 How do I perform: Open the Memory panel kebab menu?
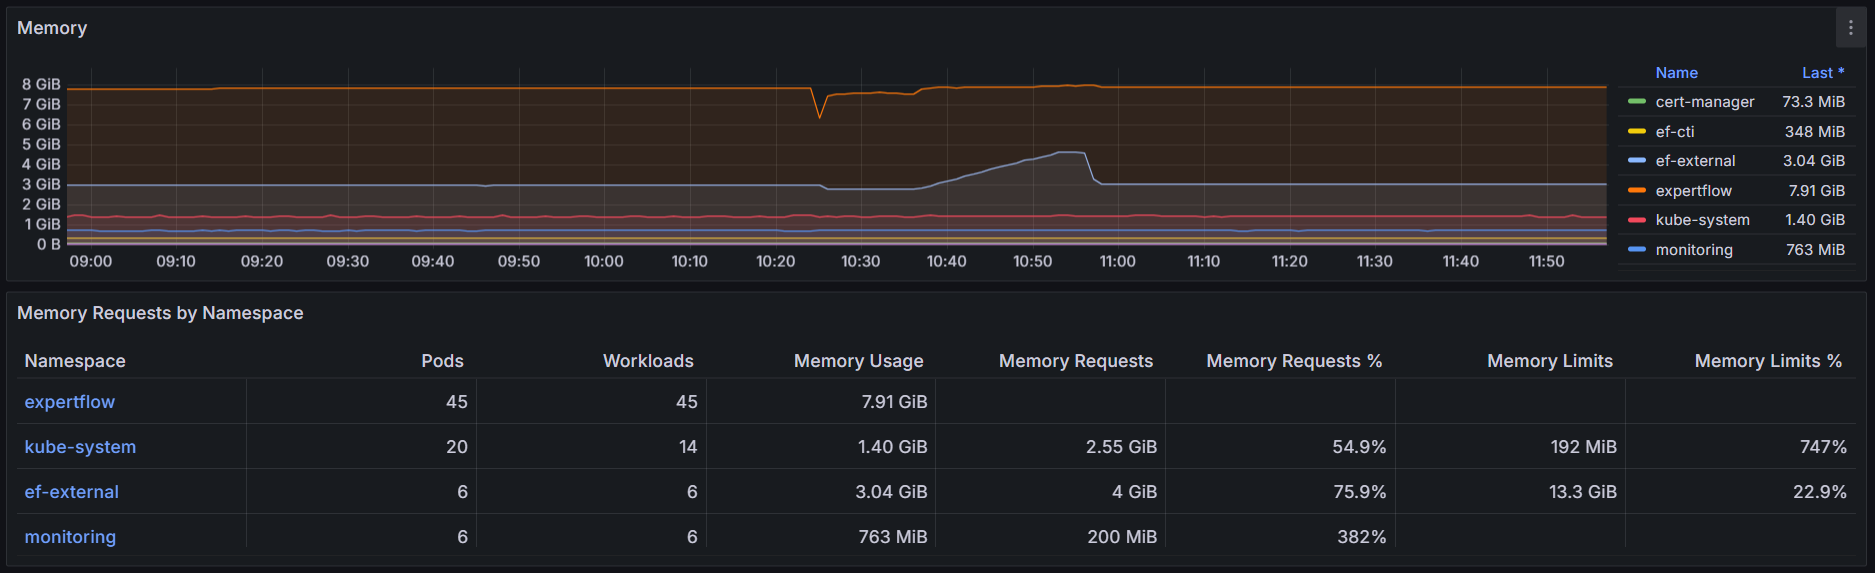[1850, 28]
